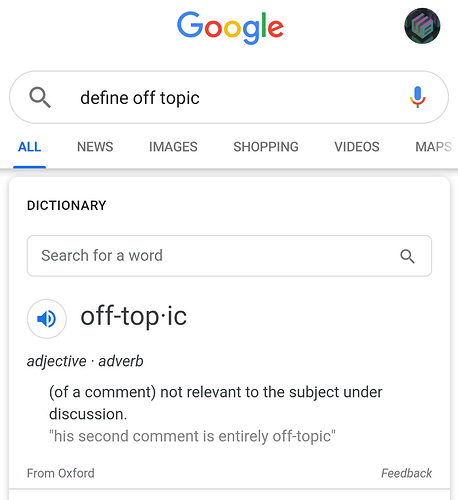Click the magnifier icon in main search bar
Viewport: 458px width, 500px height.
click(40, 97)
